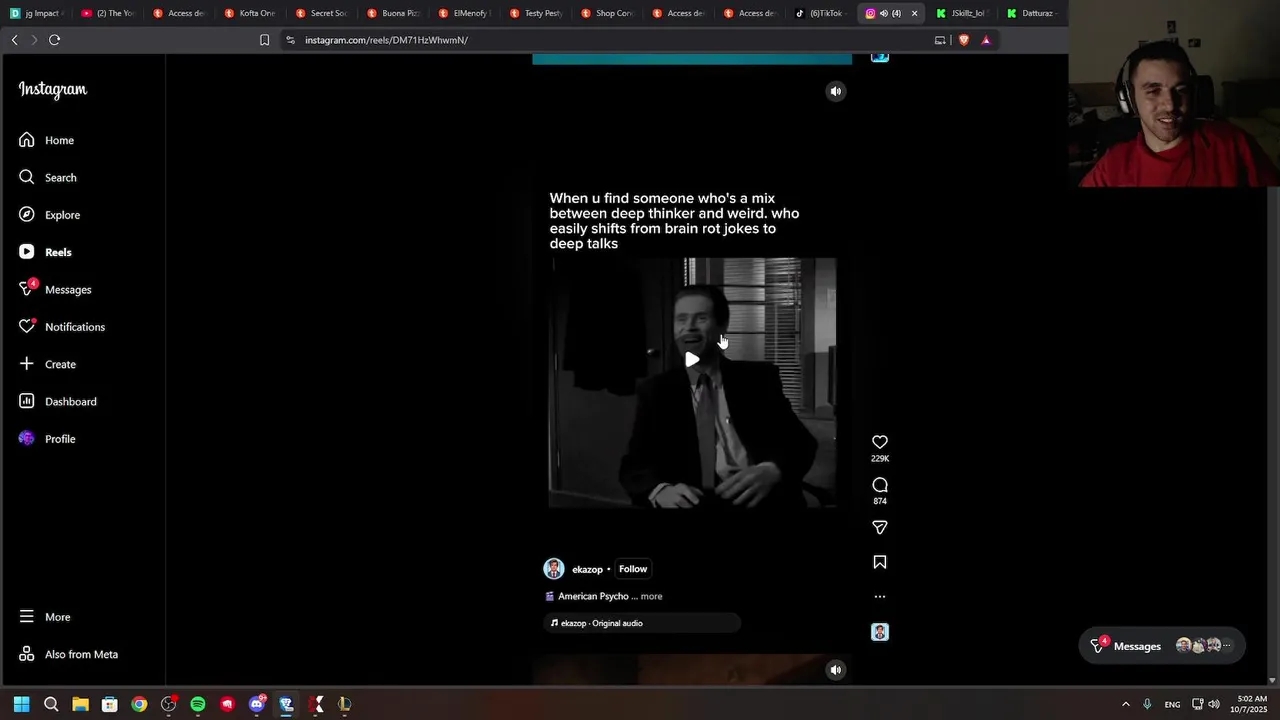Viewport: 1280px width, 720px height.
Task: Click the Instagram logo
Action: click(53, 90)
